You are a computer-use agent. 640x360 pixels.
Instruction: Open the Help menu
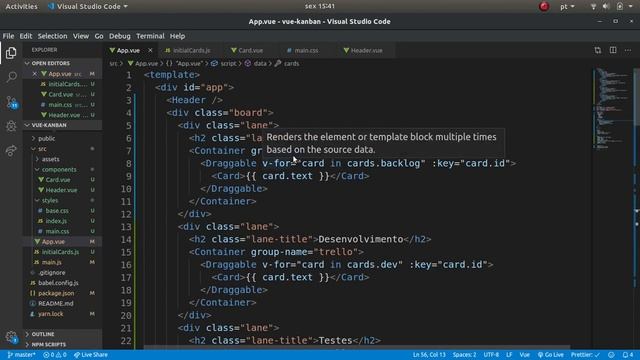coord(177,36)
